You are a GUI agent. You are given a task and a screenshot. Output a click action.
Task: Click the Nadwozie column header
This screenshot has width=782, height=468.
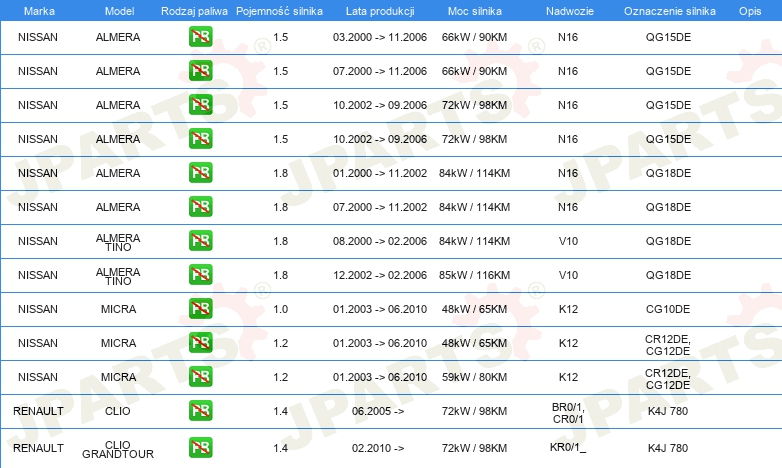coord(570,11)
